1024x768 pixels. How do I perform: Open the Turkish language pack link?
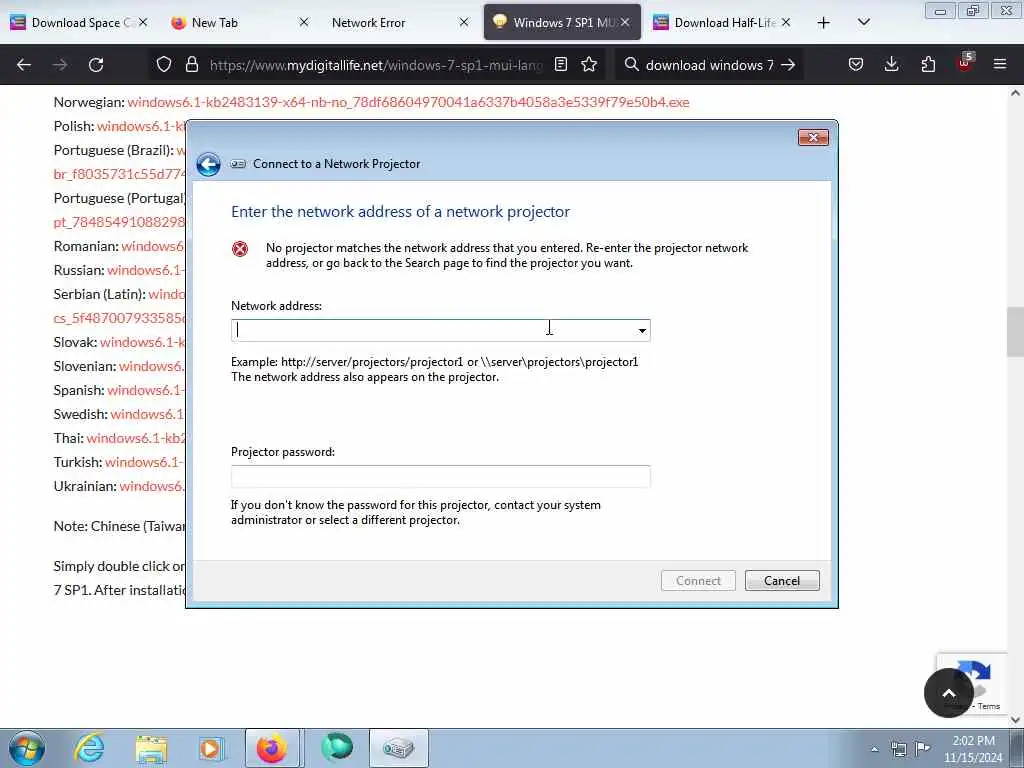pyautogui.click(x=145, y=462)
